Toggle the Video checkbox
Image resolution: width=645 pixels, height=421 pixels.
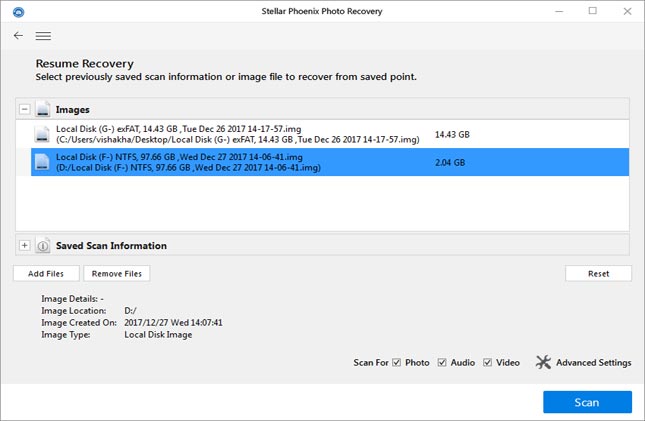[487, 363]
